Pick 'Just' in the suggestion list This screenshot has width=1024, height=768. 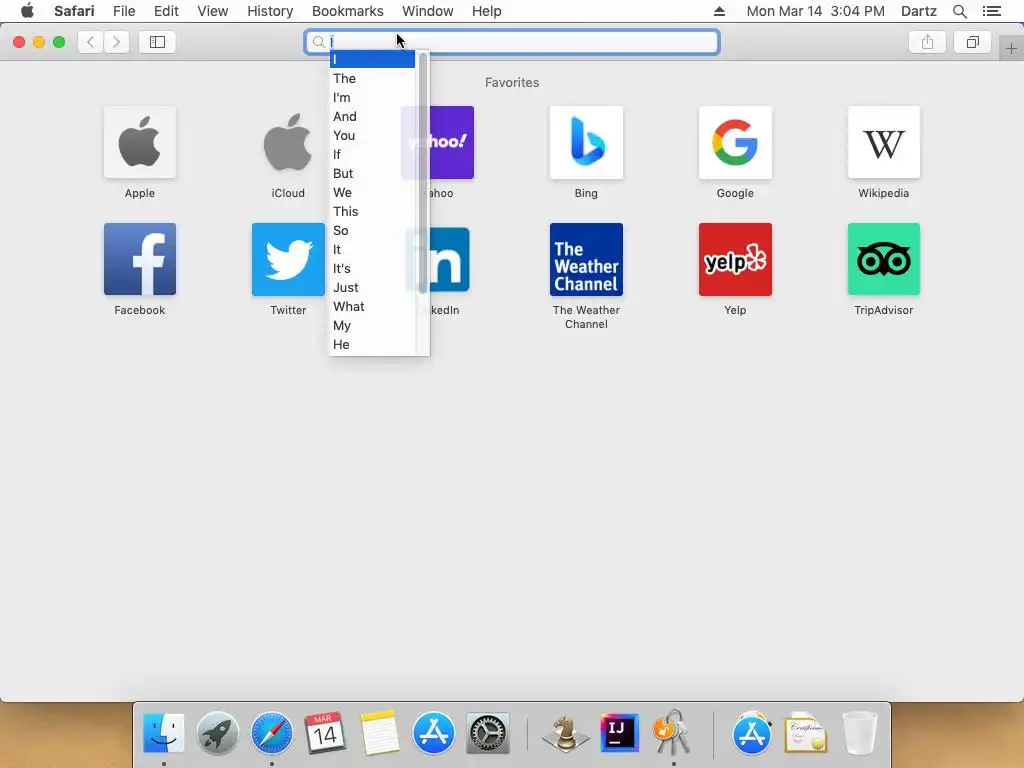click(372, 287)
